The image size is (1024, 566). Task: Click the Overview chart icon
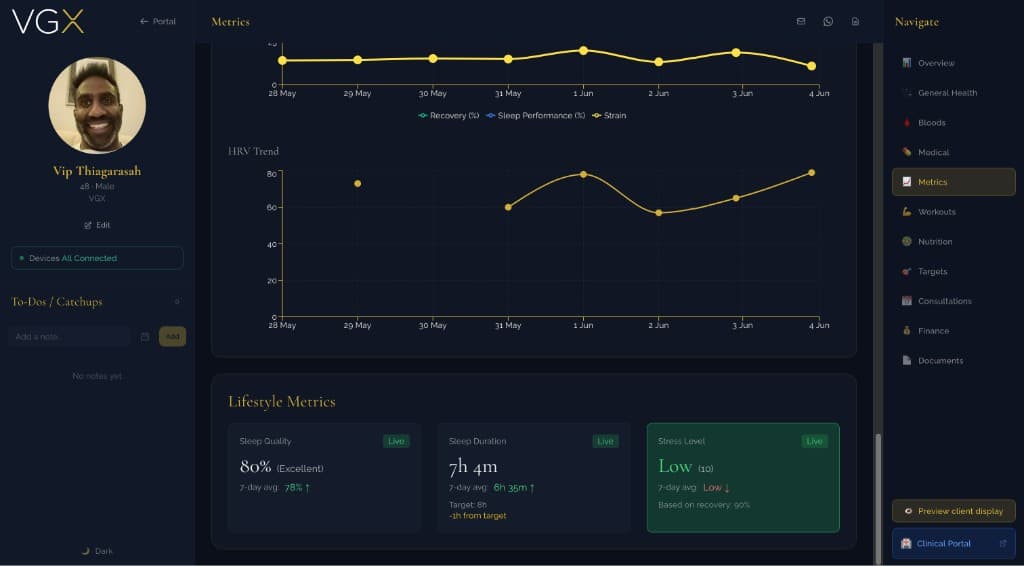pyautogui.click(x=906, y=63)
